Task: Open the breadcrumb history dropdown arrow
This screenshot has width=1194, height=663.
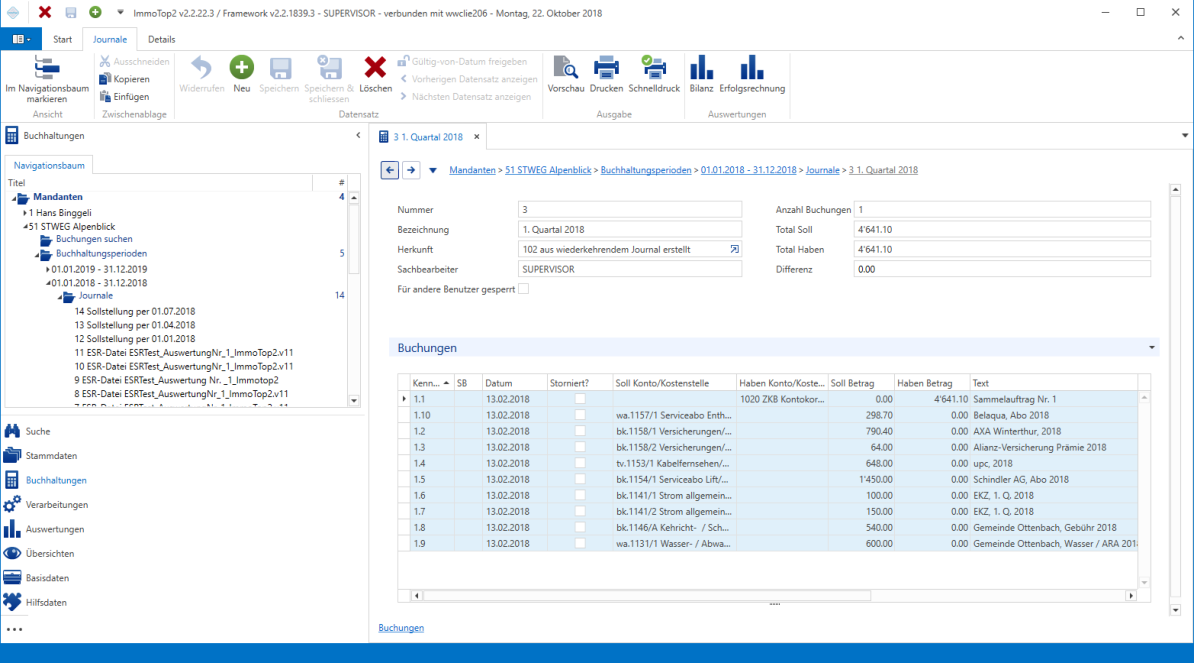Action: [x=433, y=171]
